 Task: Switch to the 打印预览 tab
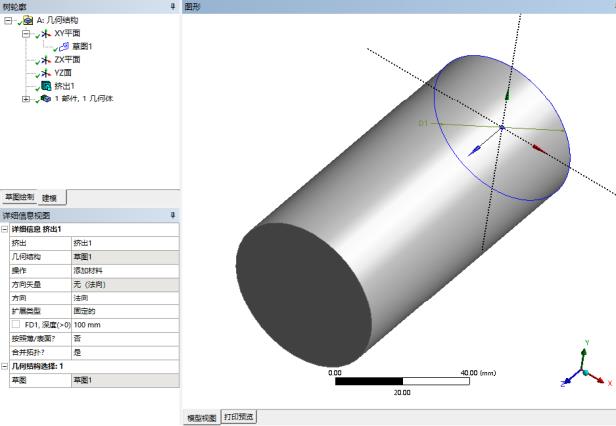click(x=238, y=417)
